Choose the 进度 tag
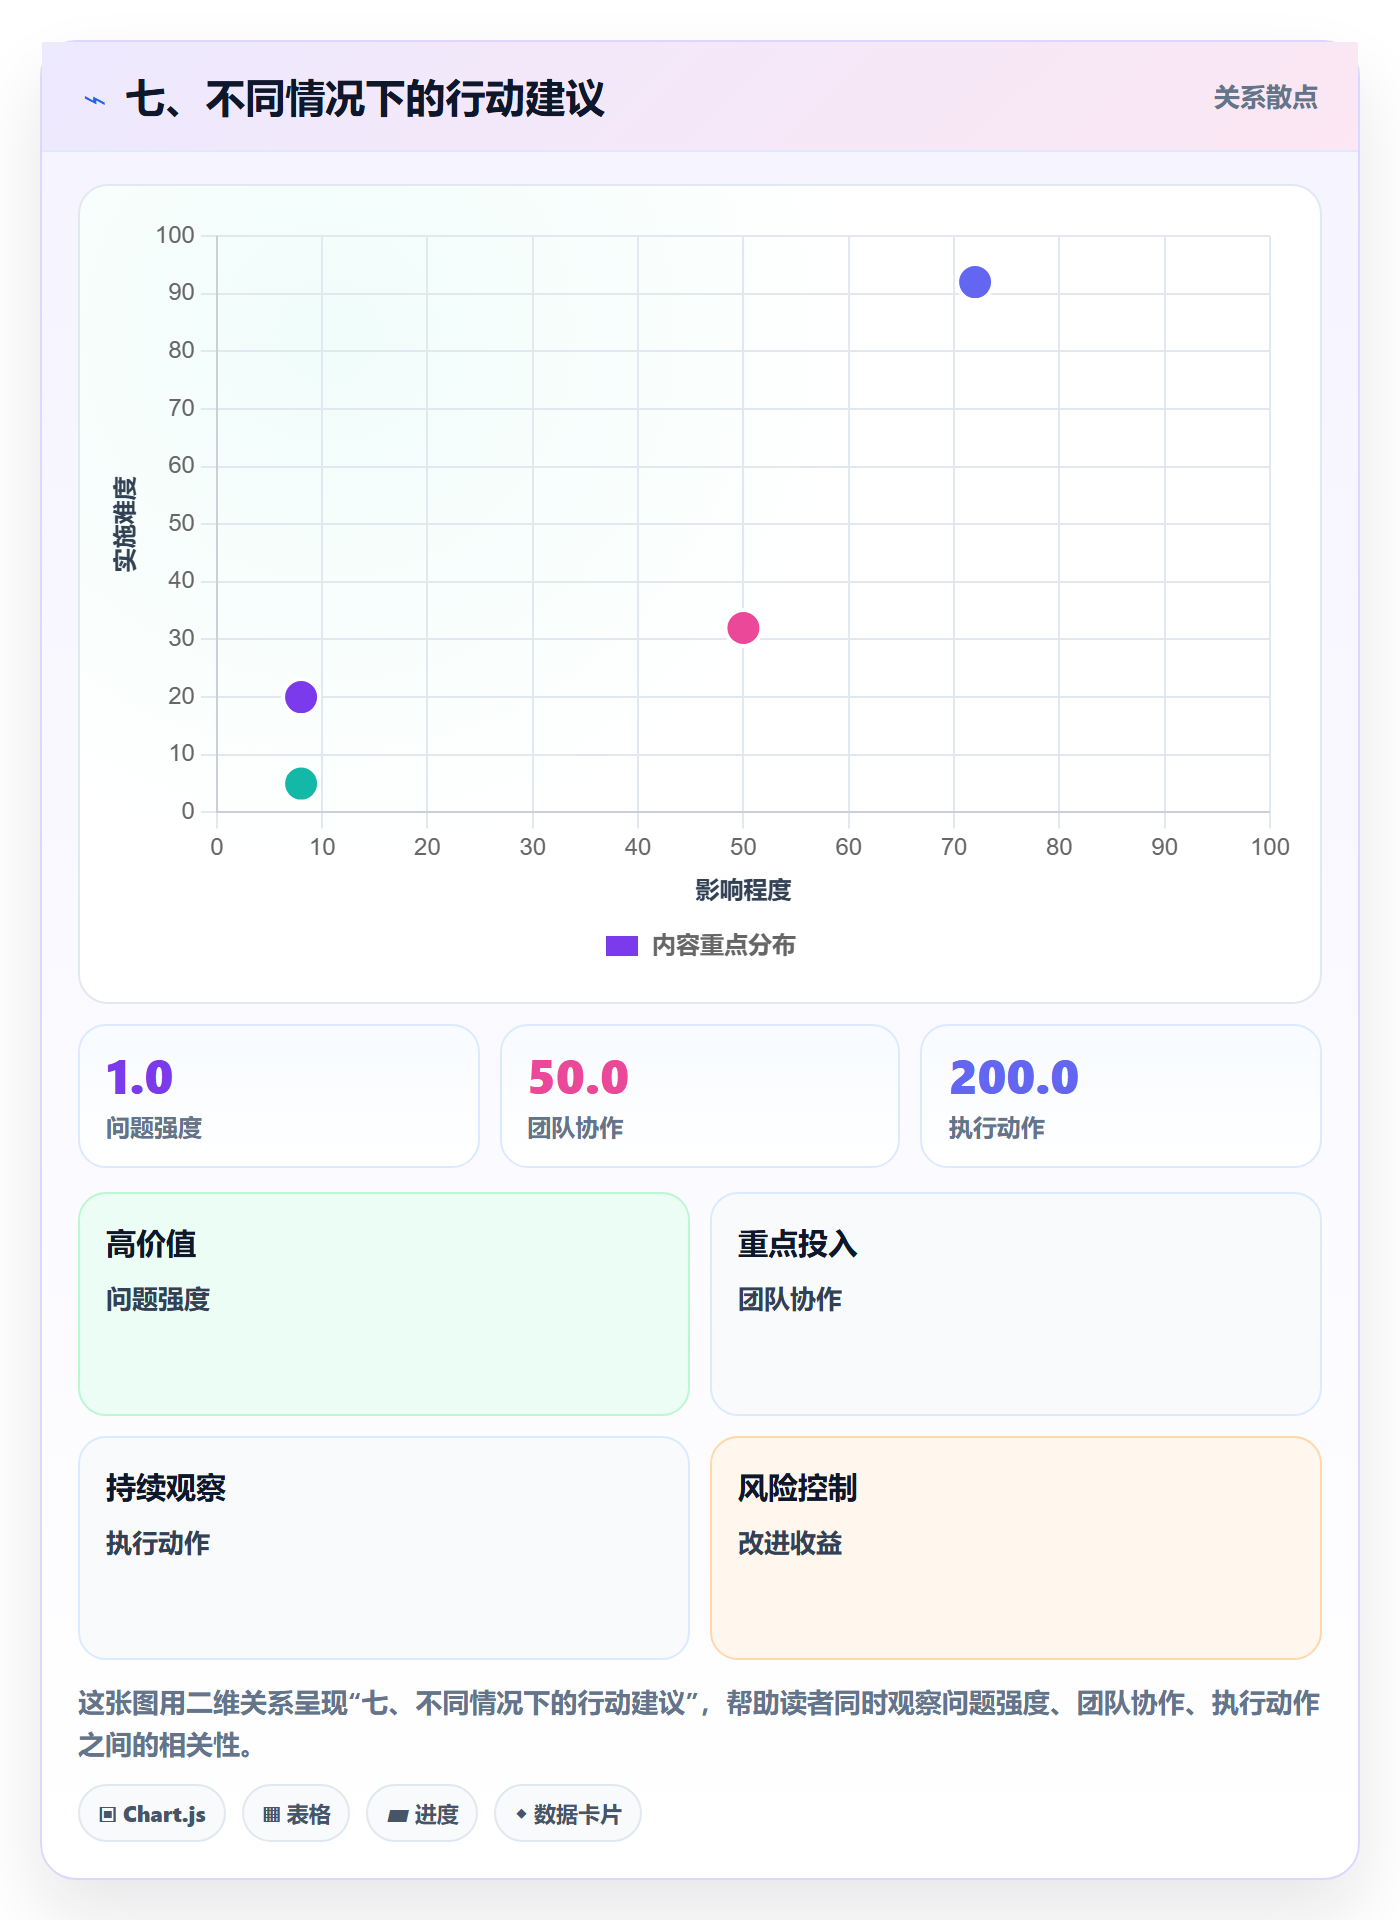 pos(422,1814)
